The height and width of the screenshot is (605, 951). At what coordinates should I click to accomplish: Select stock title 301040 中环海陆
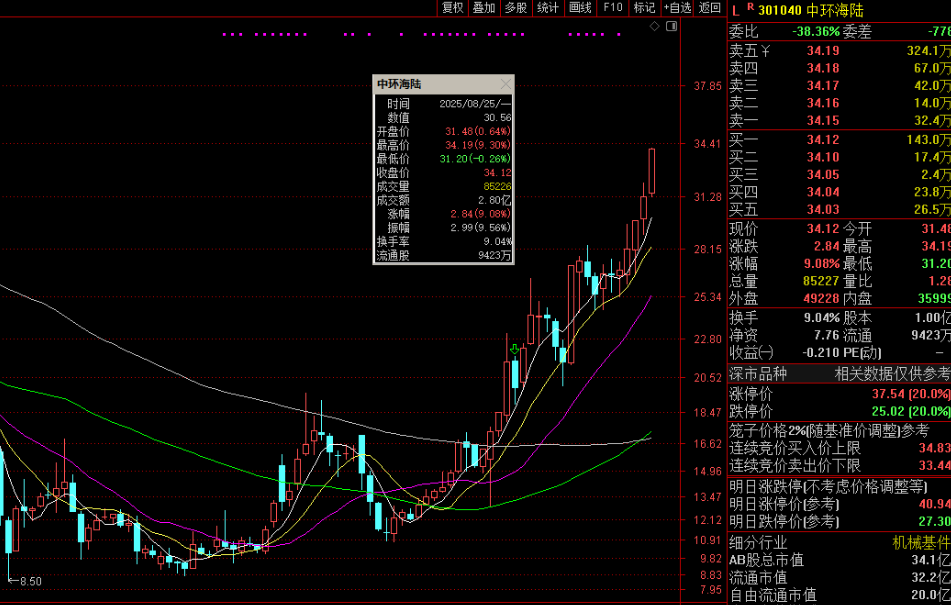coord(810,10)
